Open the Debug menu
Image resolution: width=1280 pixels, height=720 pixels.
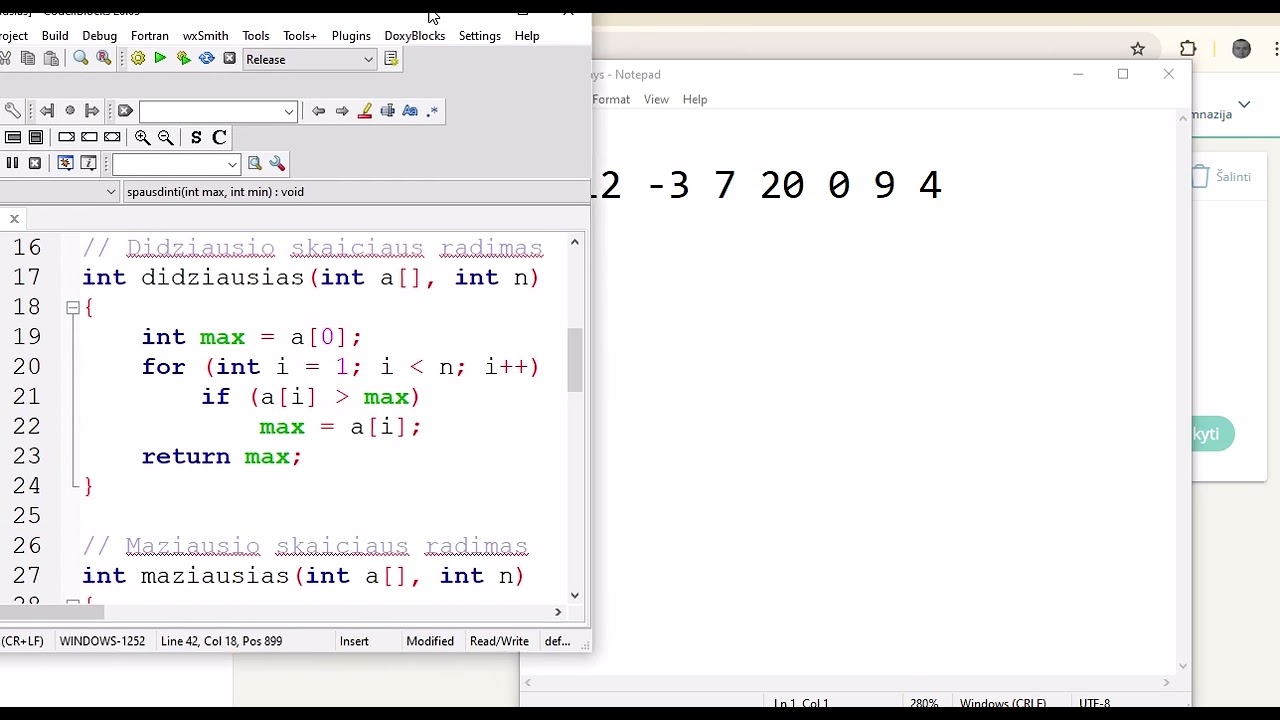tap(99, 36)
